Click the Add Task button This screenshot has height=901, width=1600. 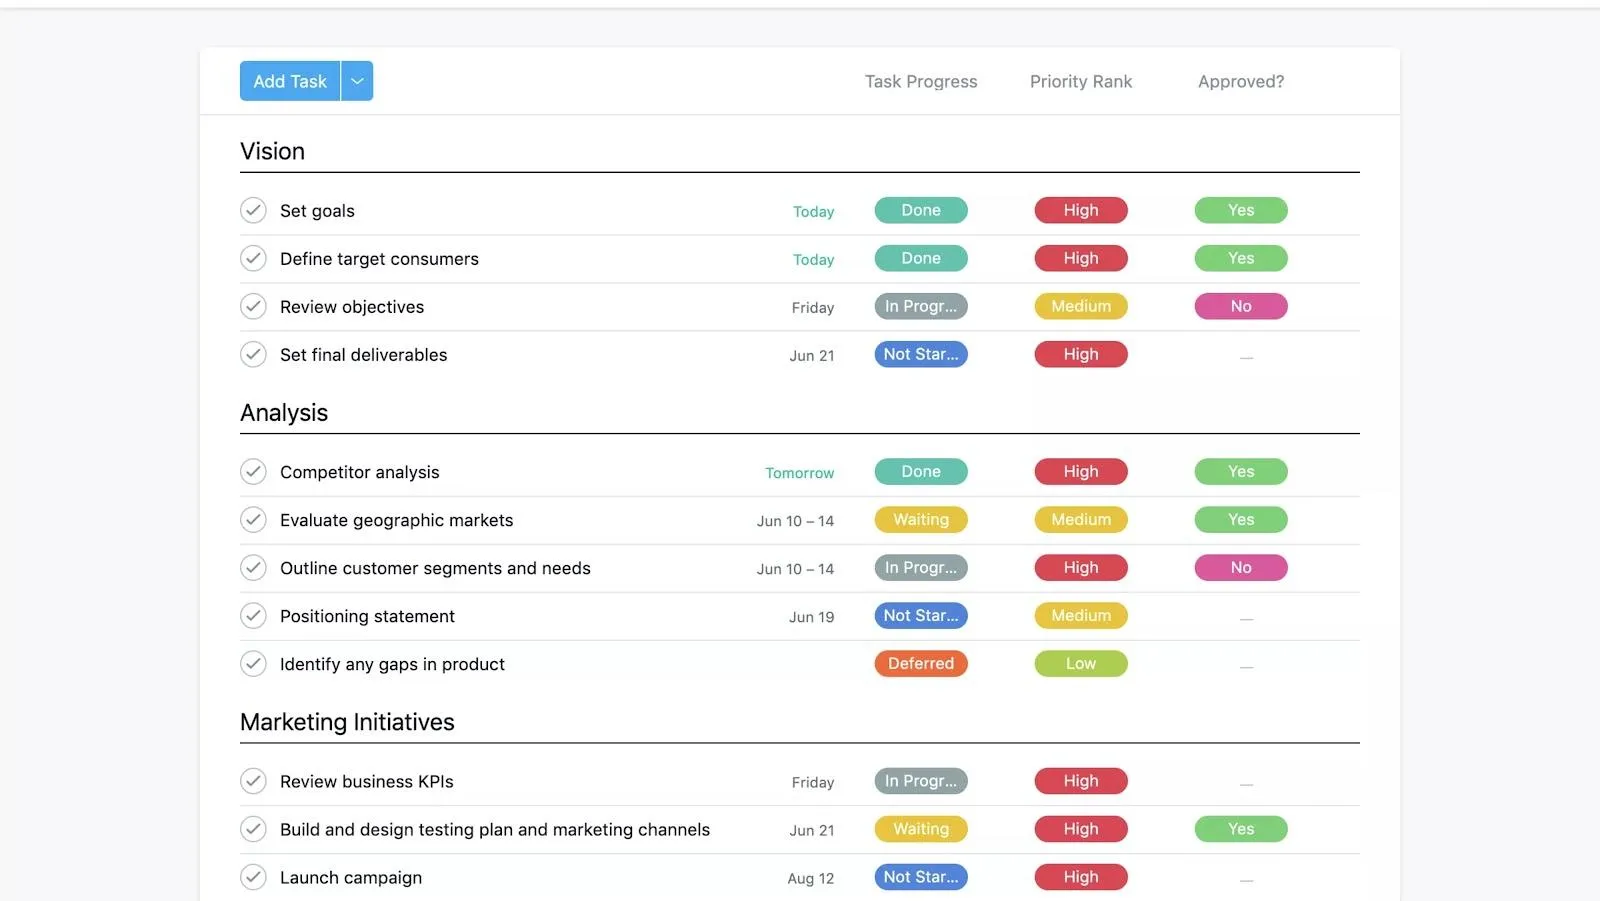point(290,81)
